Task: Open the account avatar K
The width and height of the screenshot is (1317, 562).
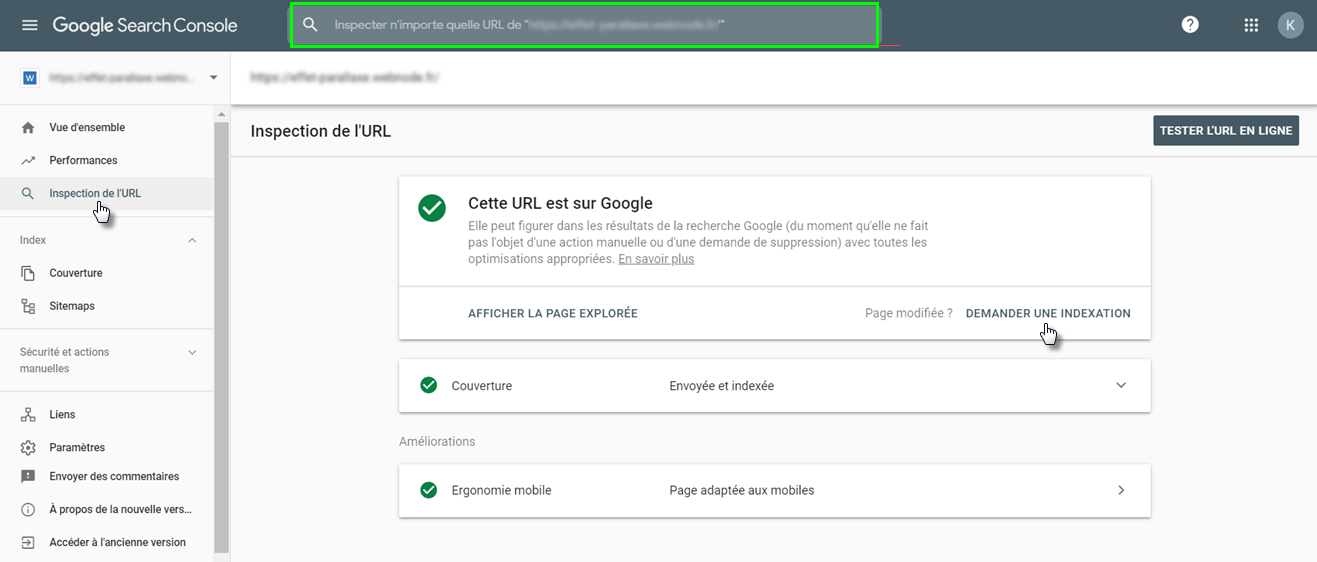Action: click(1290, 25)
